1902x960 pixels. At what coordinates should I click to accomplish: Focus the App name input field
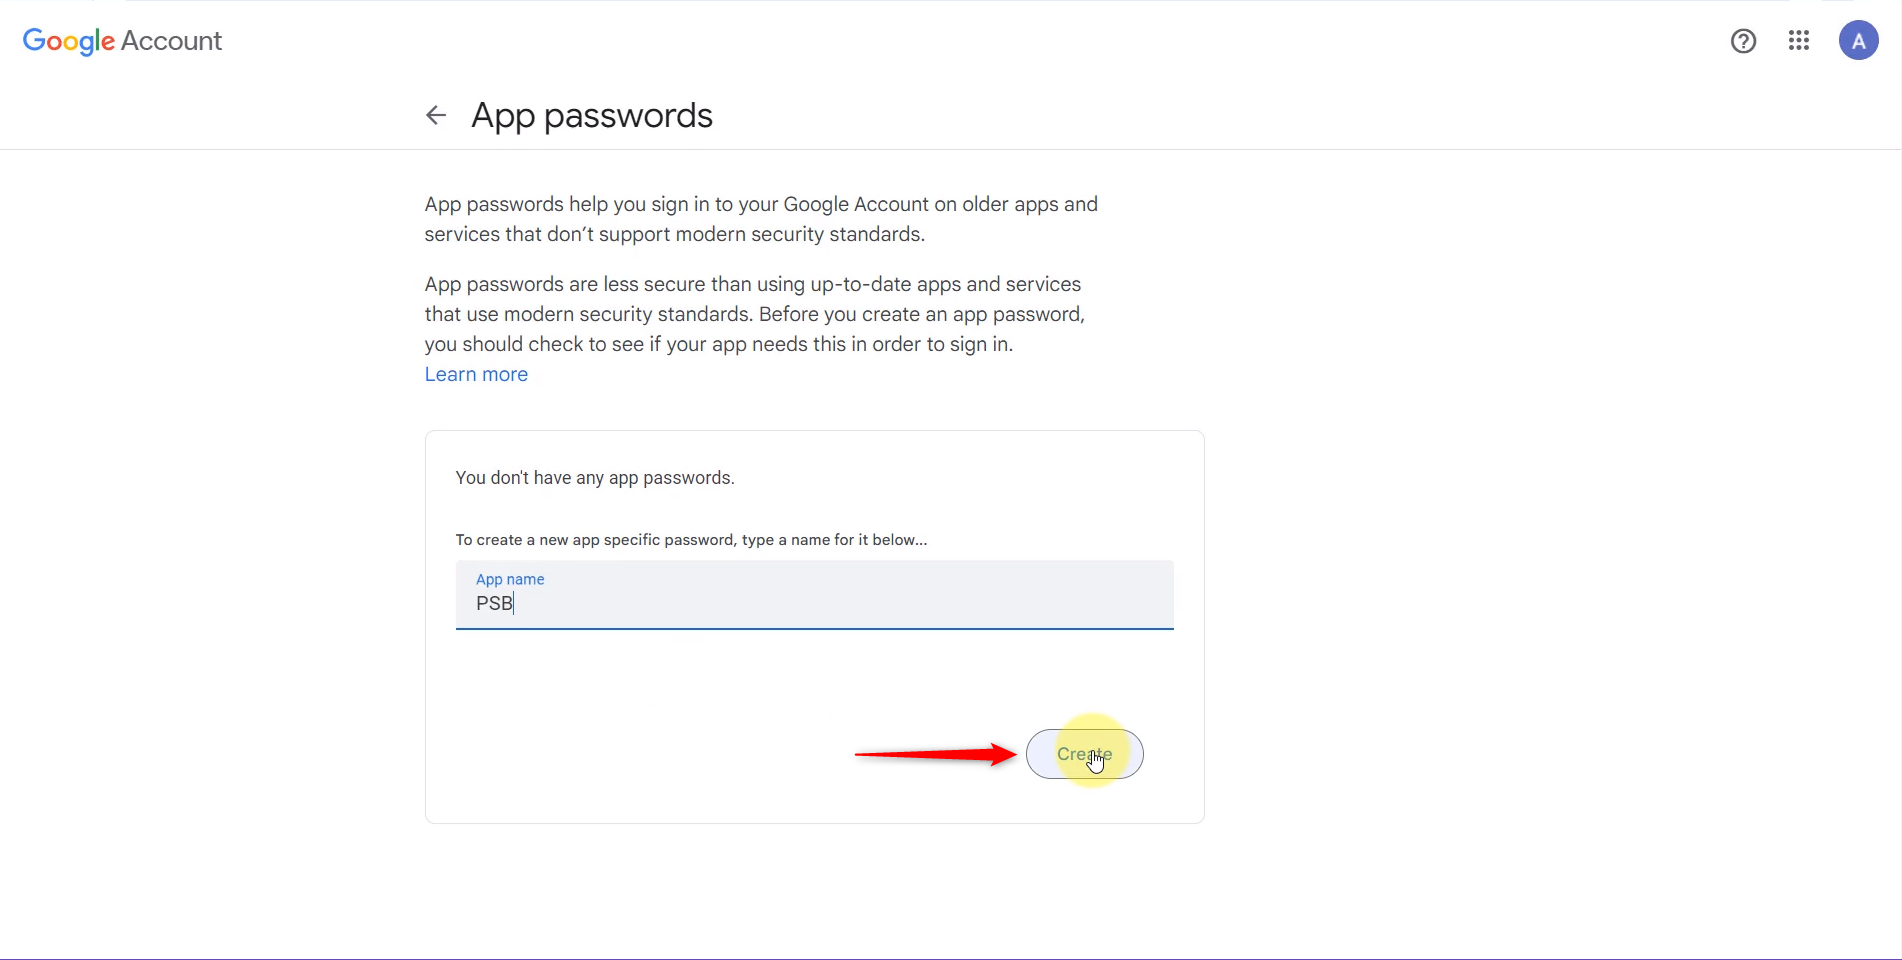(814, 595)
